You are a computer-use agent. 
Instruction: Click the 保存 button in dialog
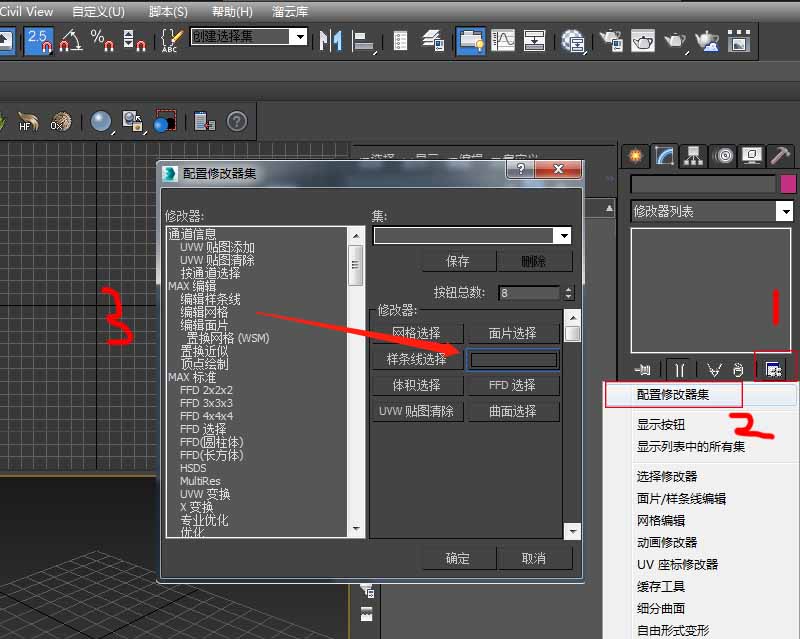click(458, 261)
